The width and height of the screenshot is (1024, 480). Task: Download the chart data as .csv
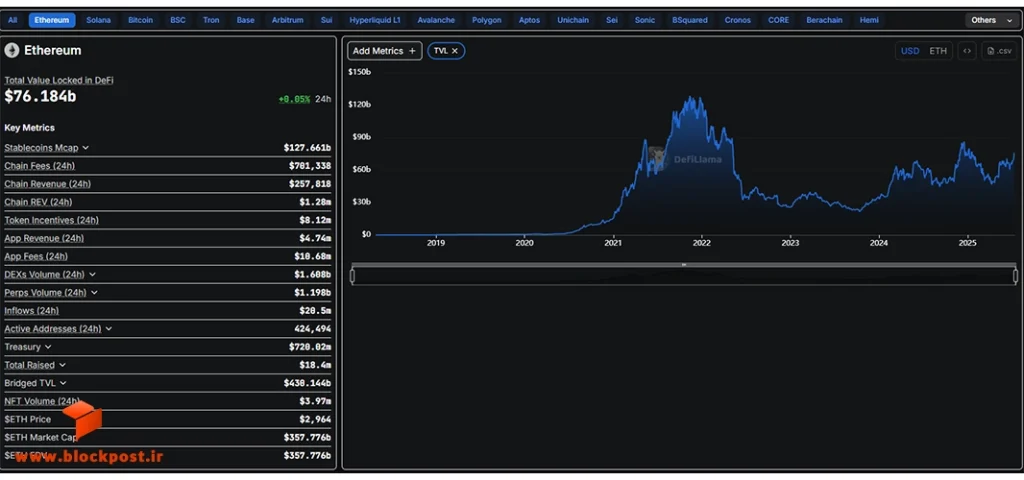pyautogui.click(x=999, y=51)
